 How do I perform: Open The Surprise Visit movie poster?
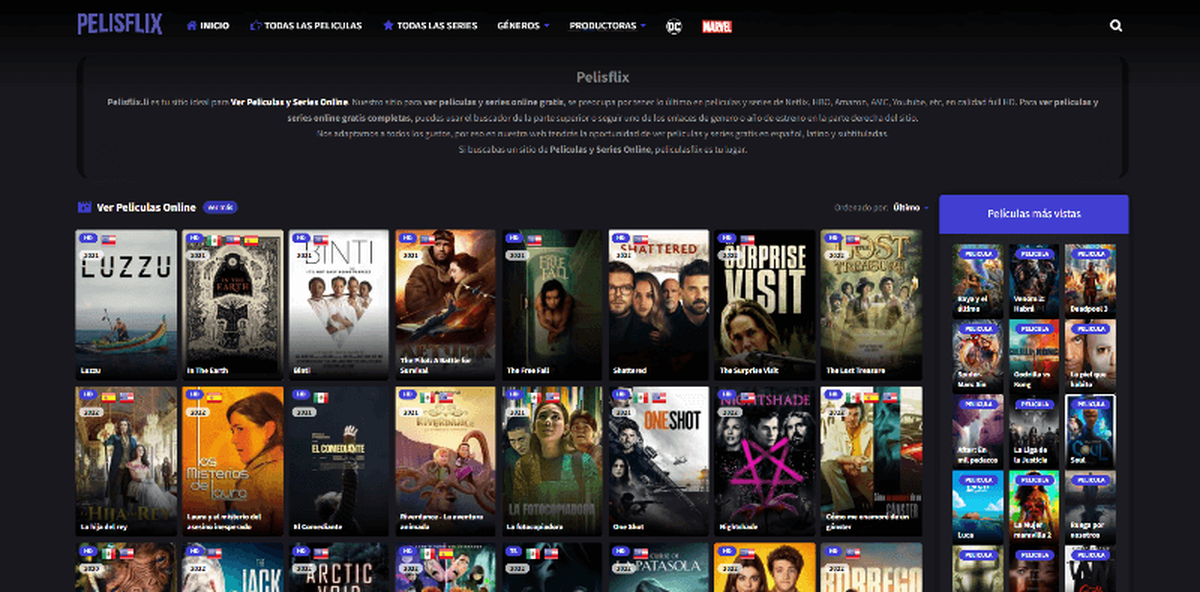(765, 304)
